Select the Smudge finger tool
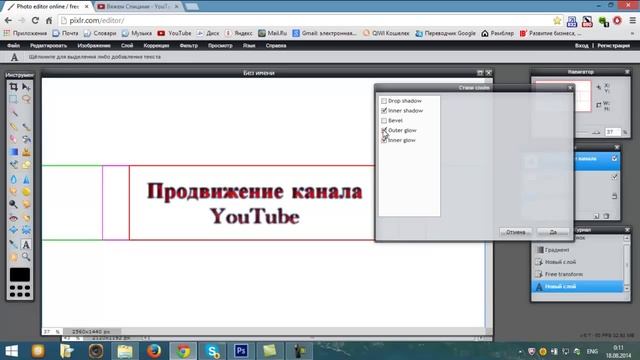640x360 pixels. (x=13, y=191)
